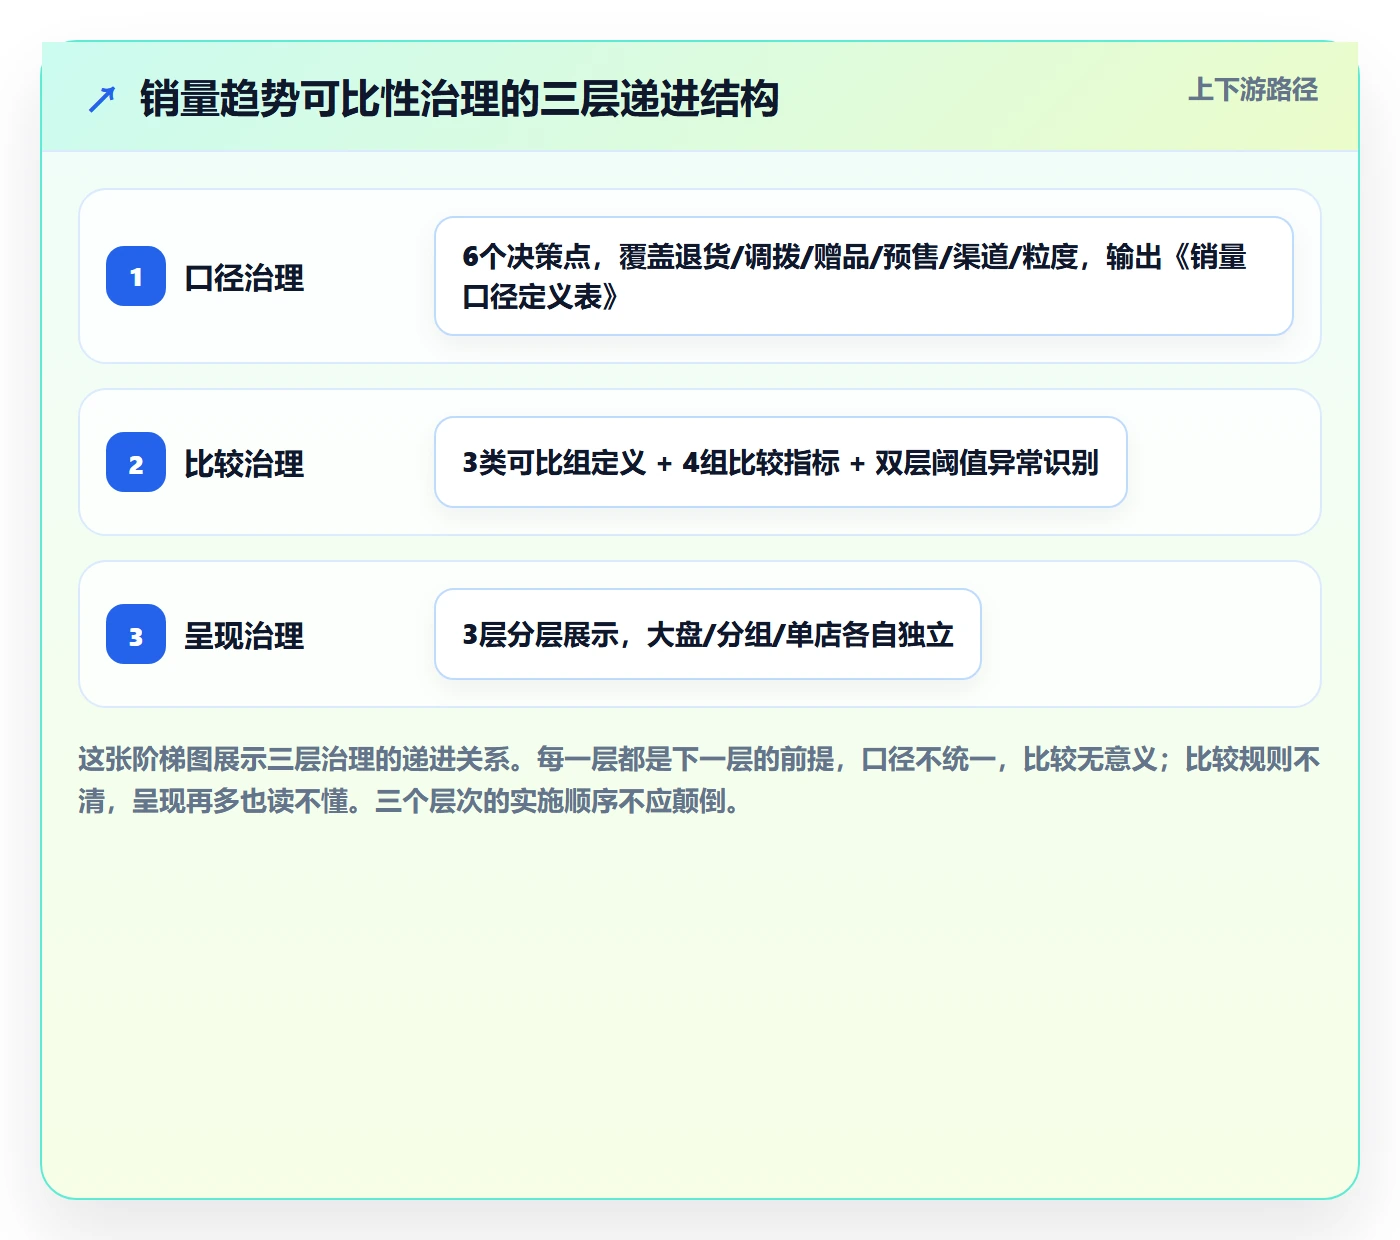Click the box reading 3类可比组定义 + 4组比较指标
The height and width of the screenshot is (1240, 1400).
click(781, 462)
